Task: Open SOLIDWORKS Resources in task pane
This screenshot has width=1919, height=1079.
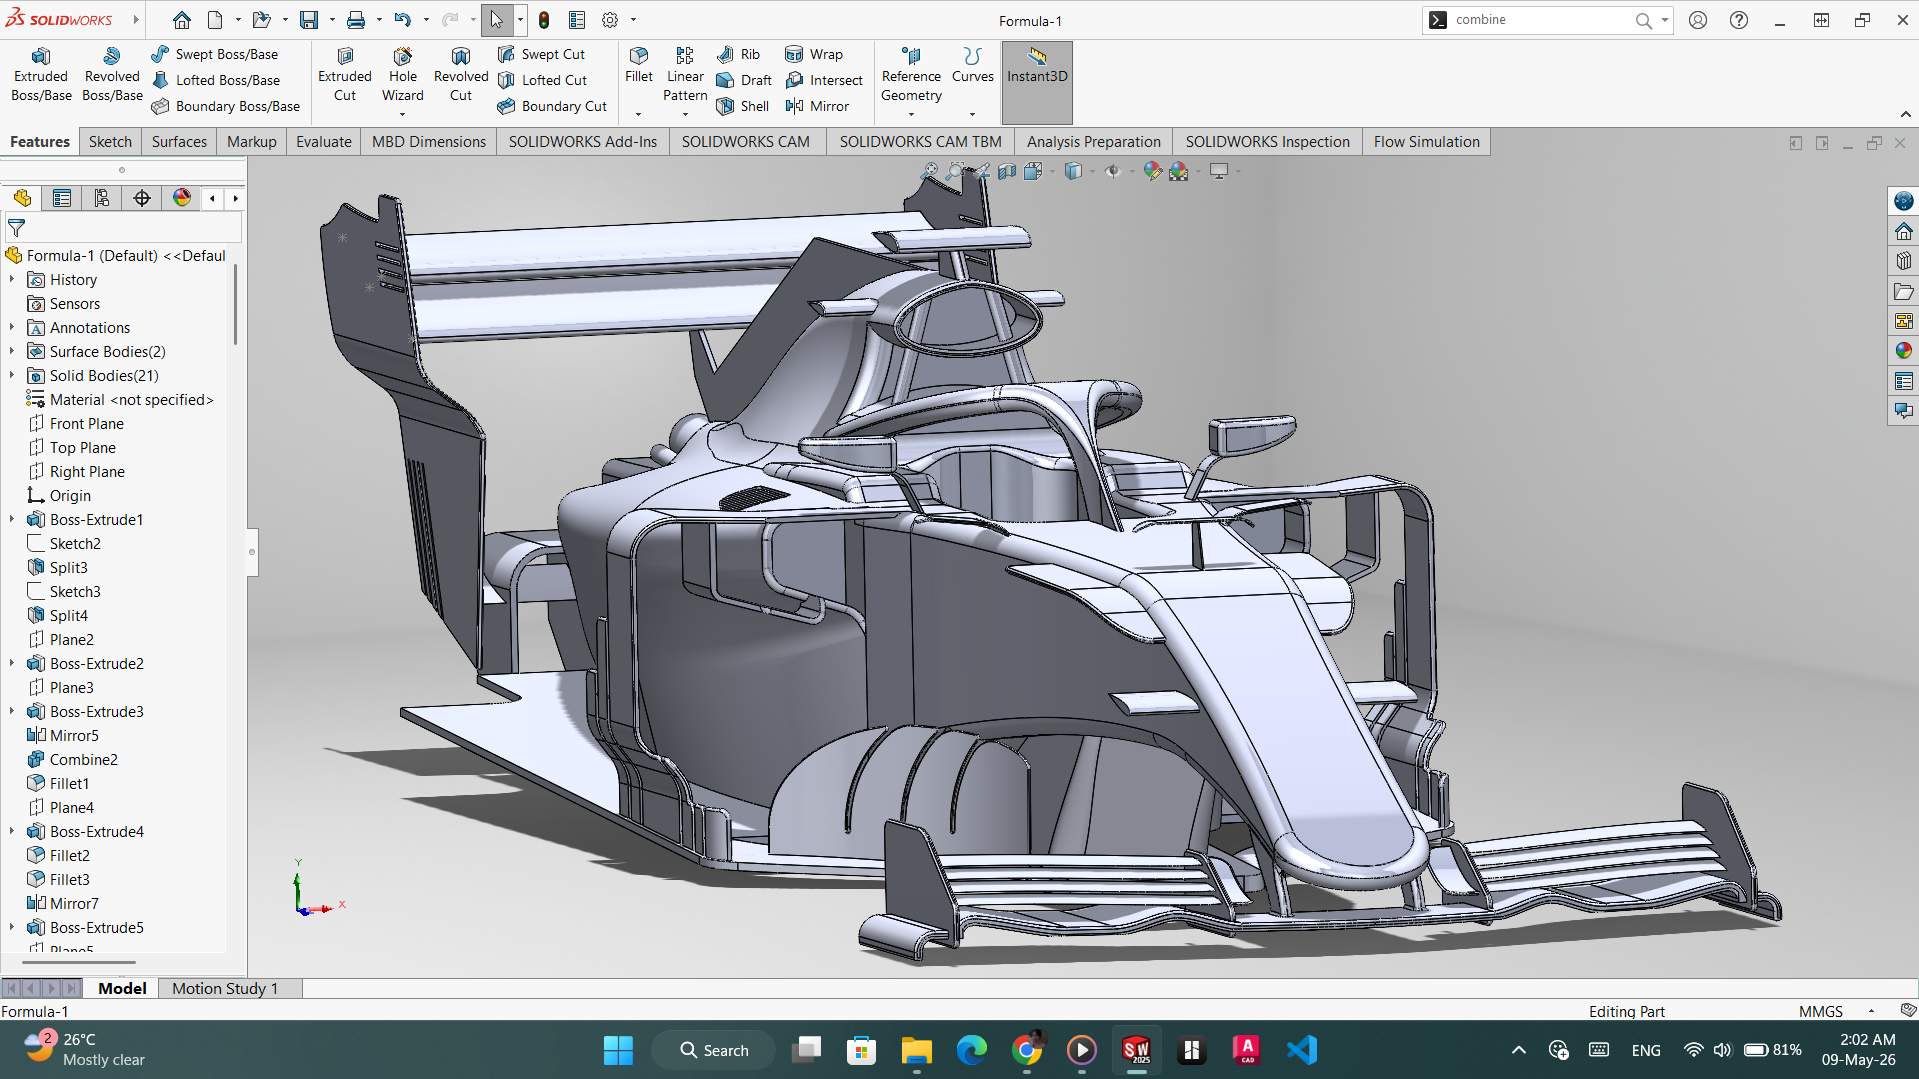Action: click(x=1903, y=231)
